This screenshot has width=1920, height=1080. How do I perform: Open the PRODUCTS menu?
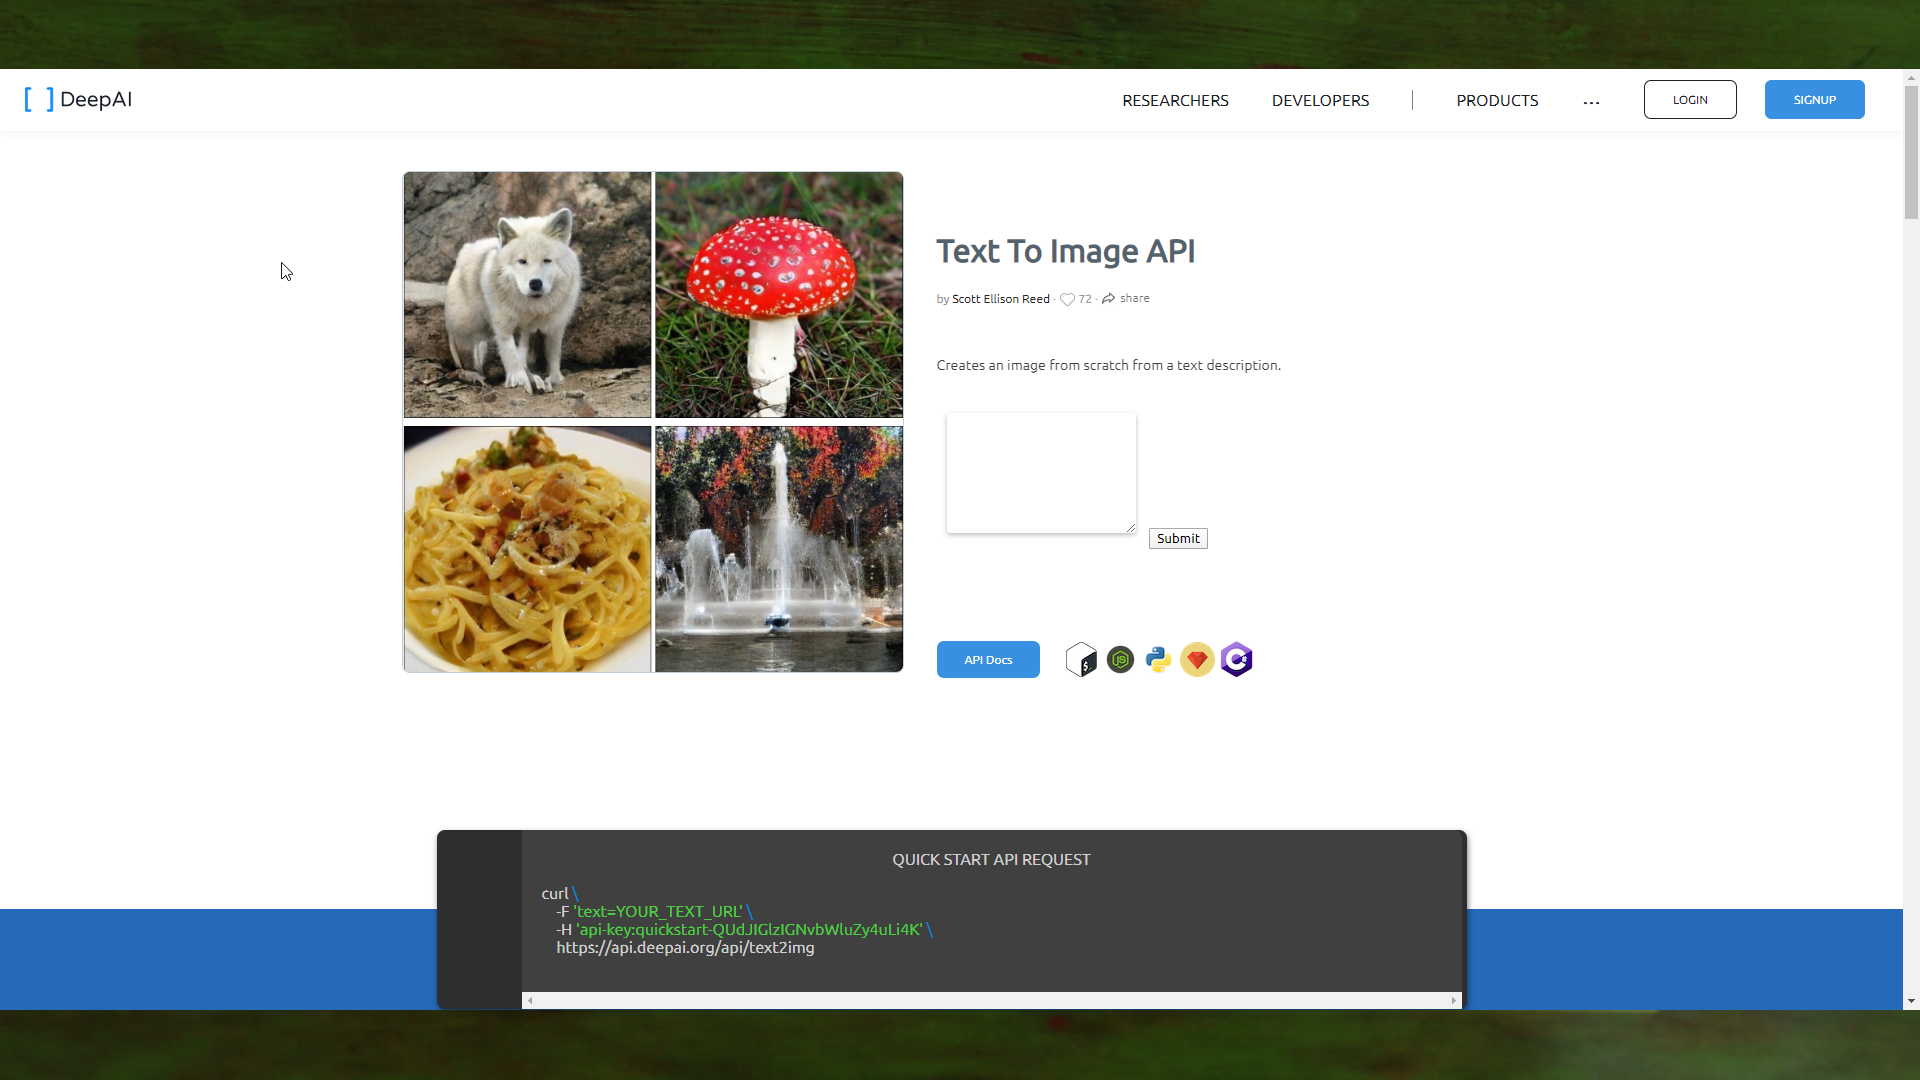click(x=1497, y=100)
